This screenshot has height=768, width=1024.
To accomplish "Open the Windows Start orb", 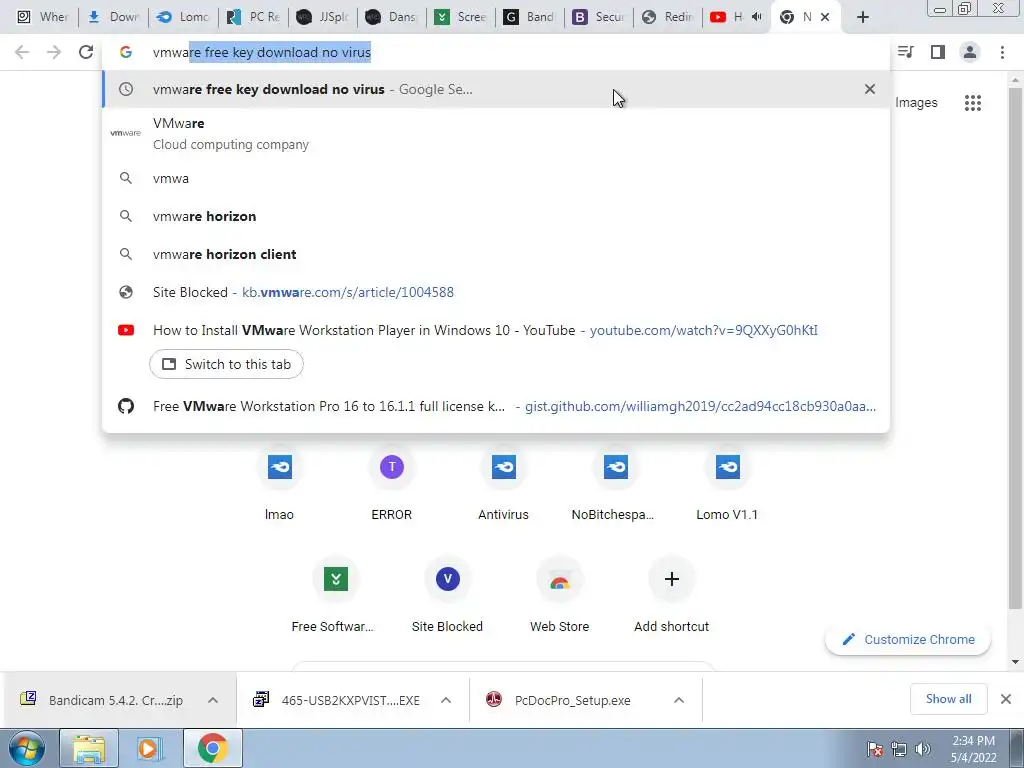I will click(25, 748).
